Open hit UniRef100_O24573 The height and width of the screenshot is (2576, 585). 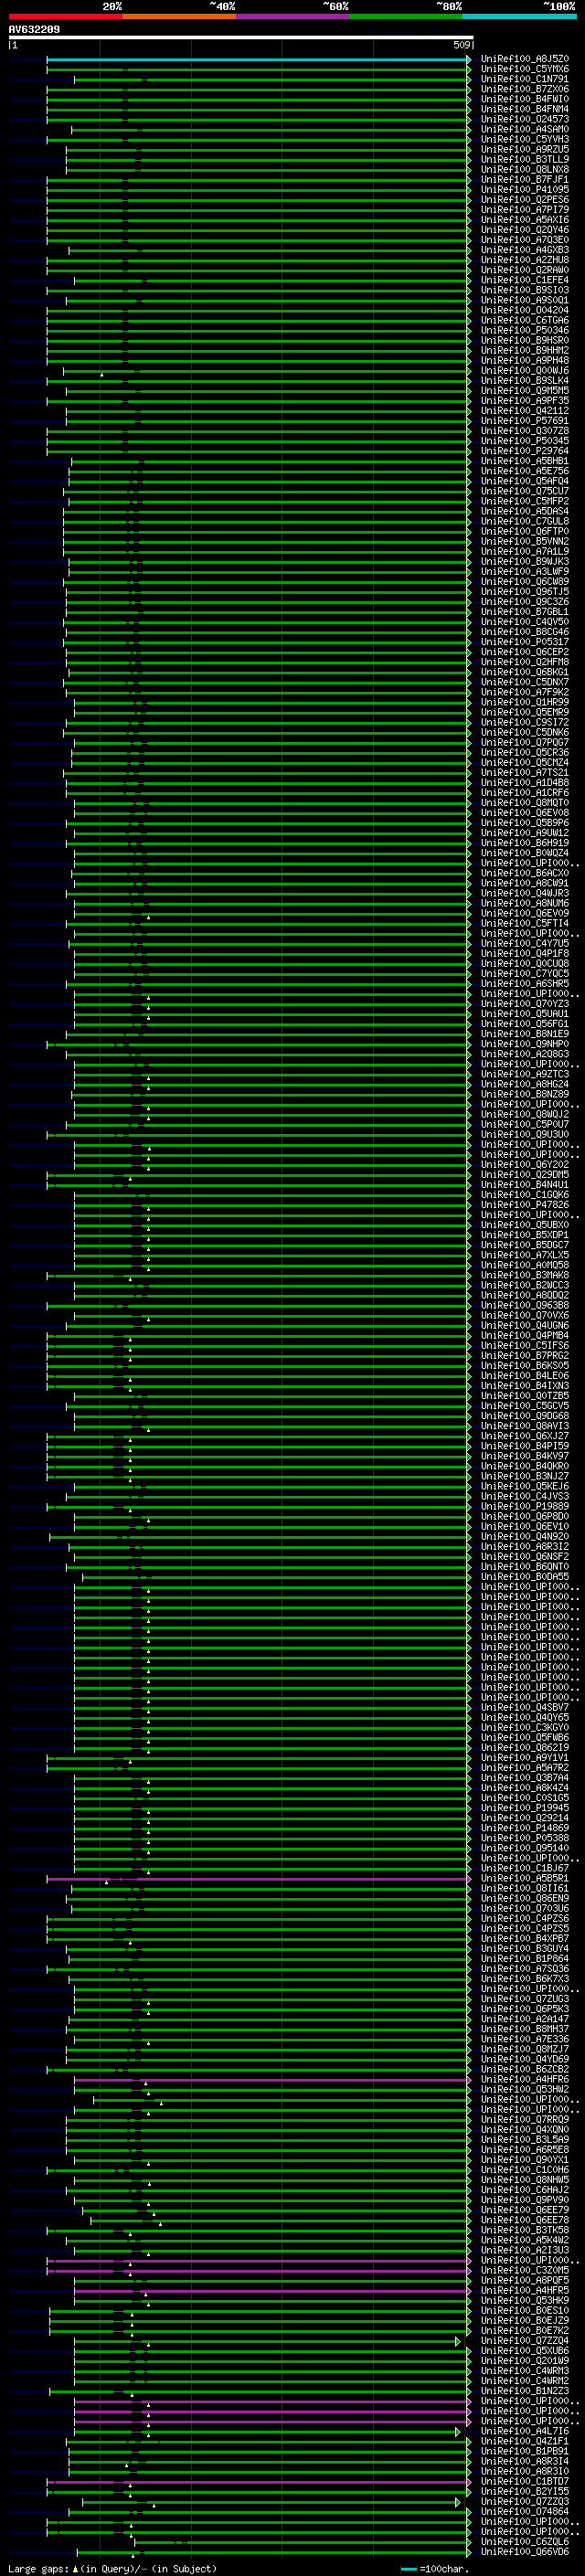click(525, 119)
